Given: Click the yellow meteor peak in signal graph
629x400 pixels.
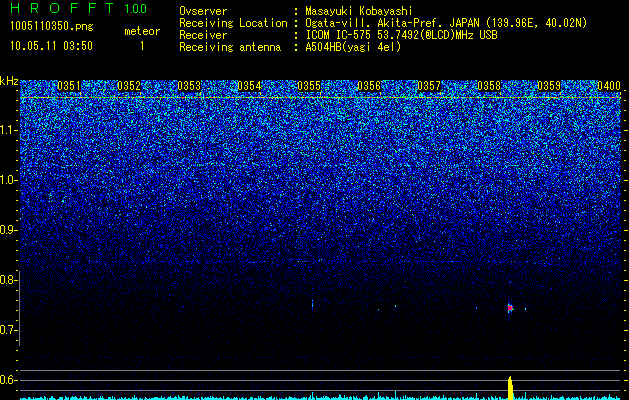Looking at the screenshot, I should click(510, 388).
